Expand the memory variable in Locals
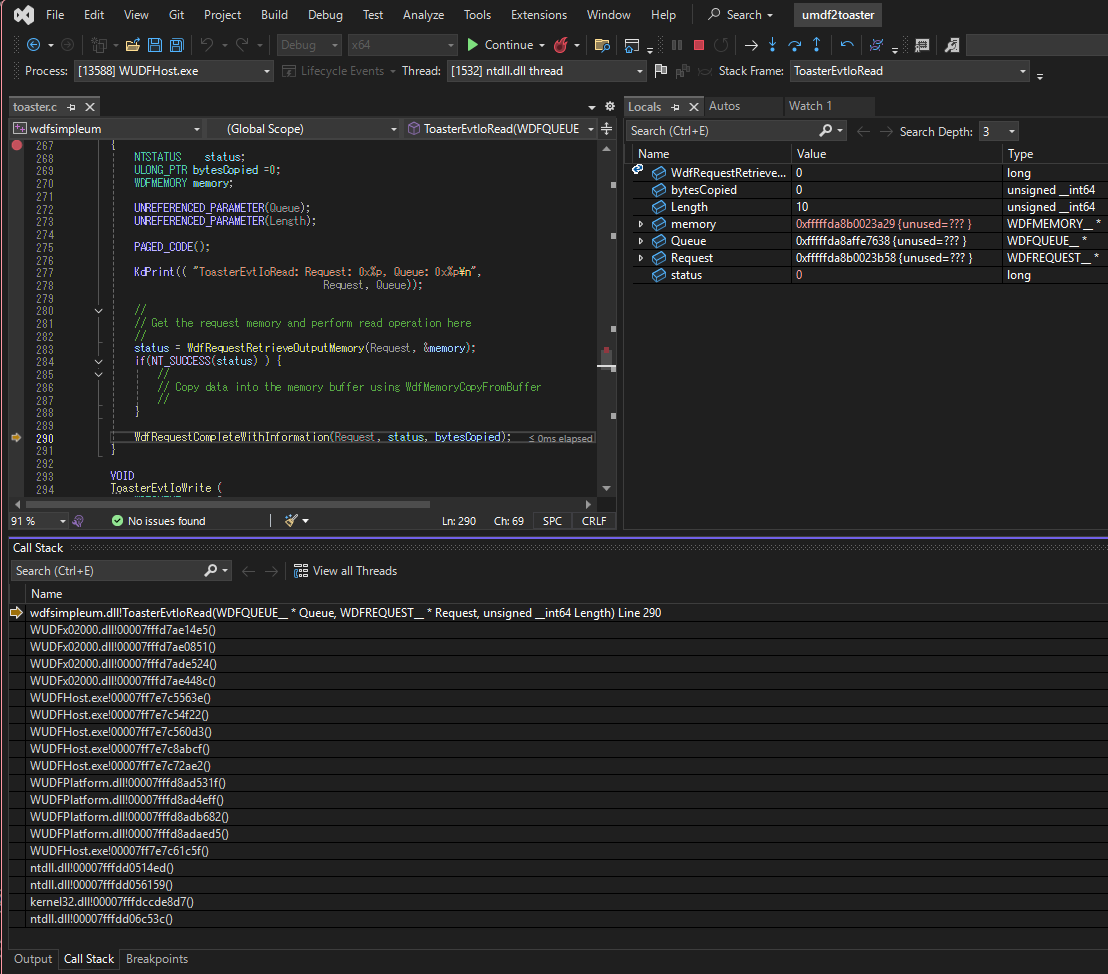The width and height of the screenshot is (1108, 974). [x=641, y=224]
